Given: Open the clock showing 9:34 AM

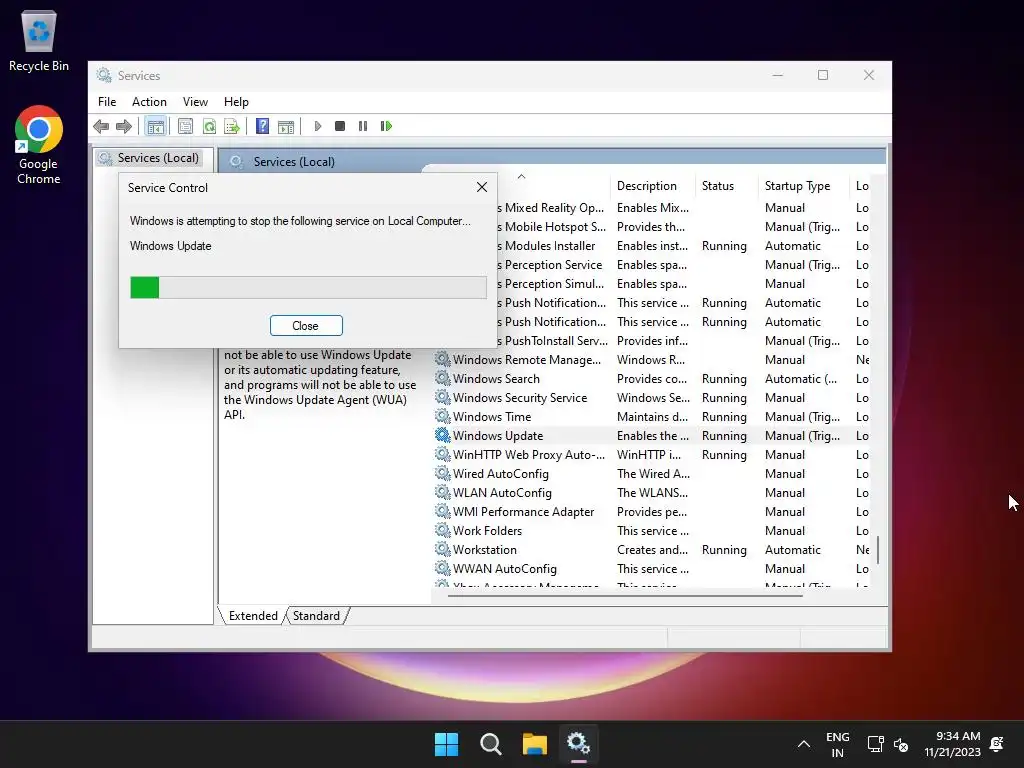Looking at the screenshot, I should (952, 744).
